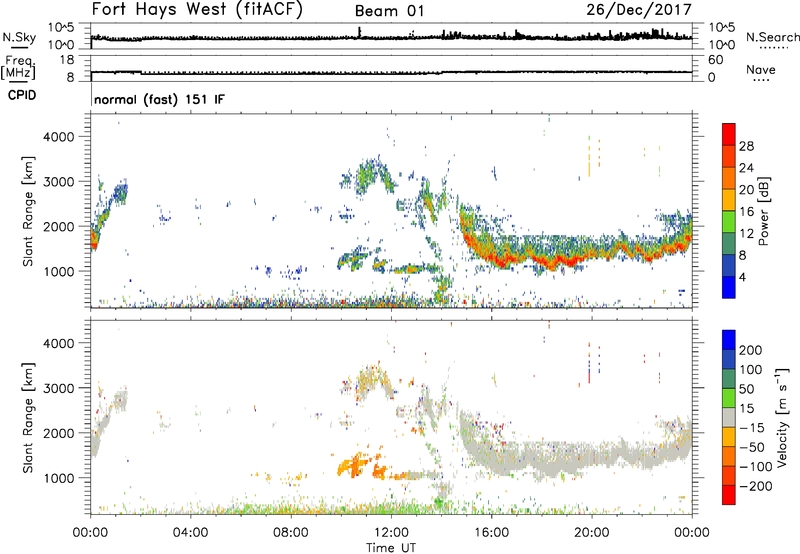Click the '16:00' time tick label

491,533
